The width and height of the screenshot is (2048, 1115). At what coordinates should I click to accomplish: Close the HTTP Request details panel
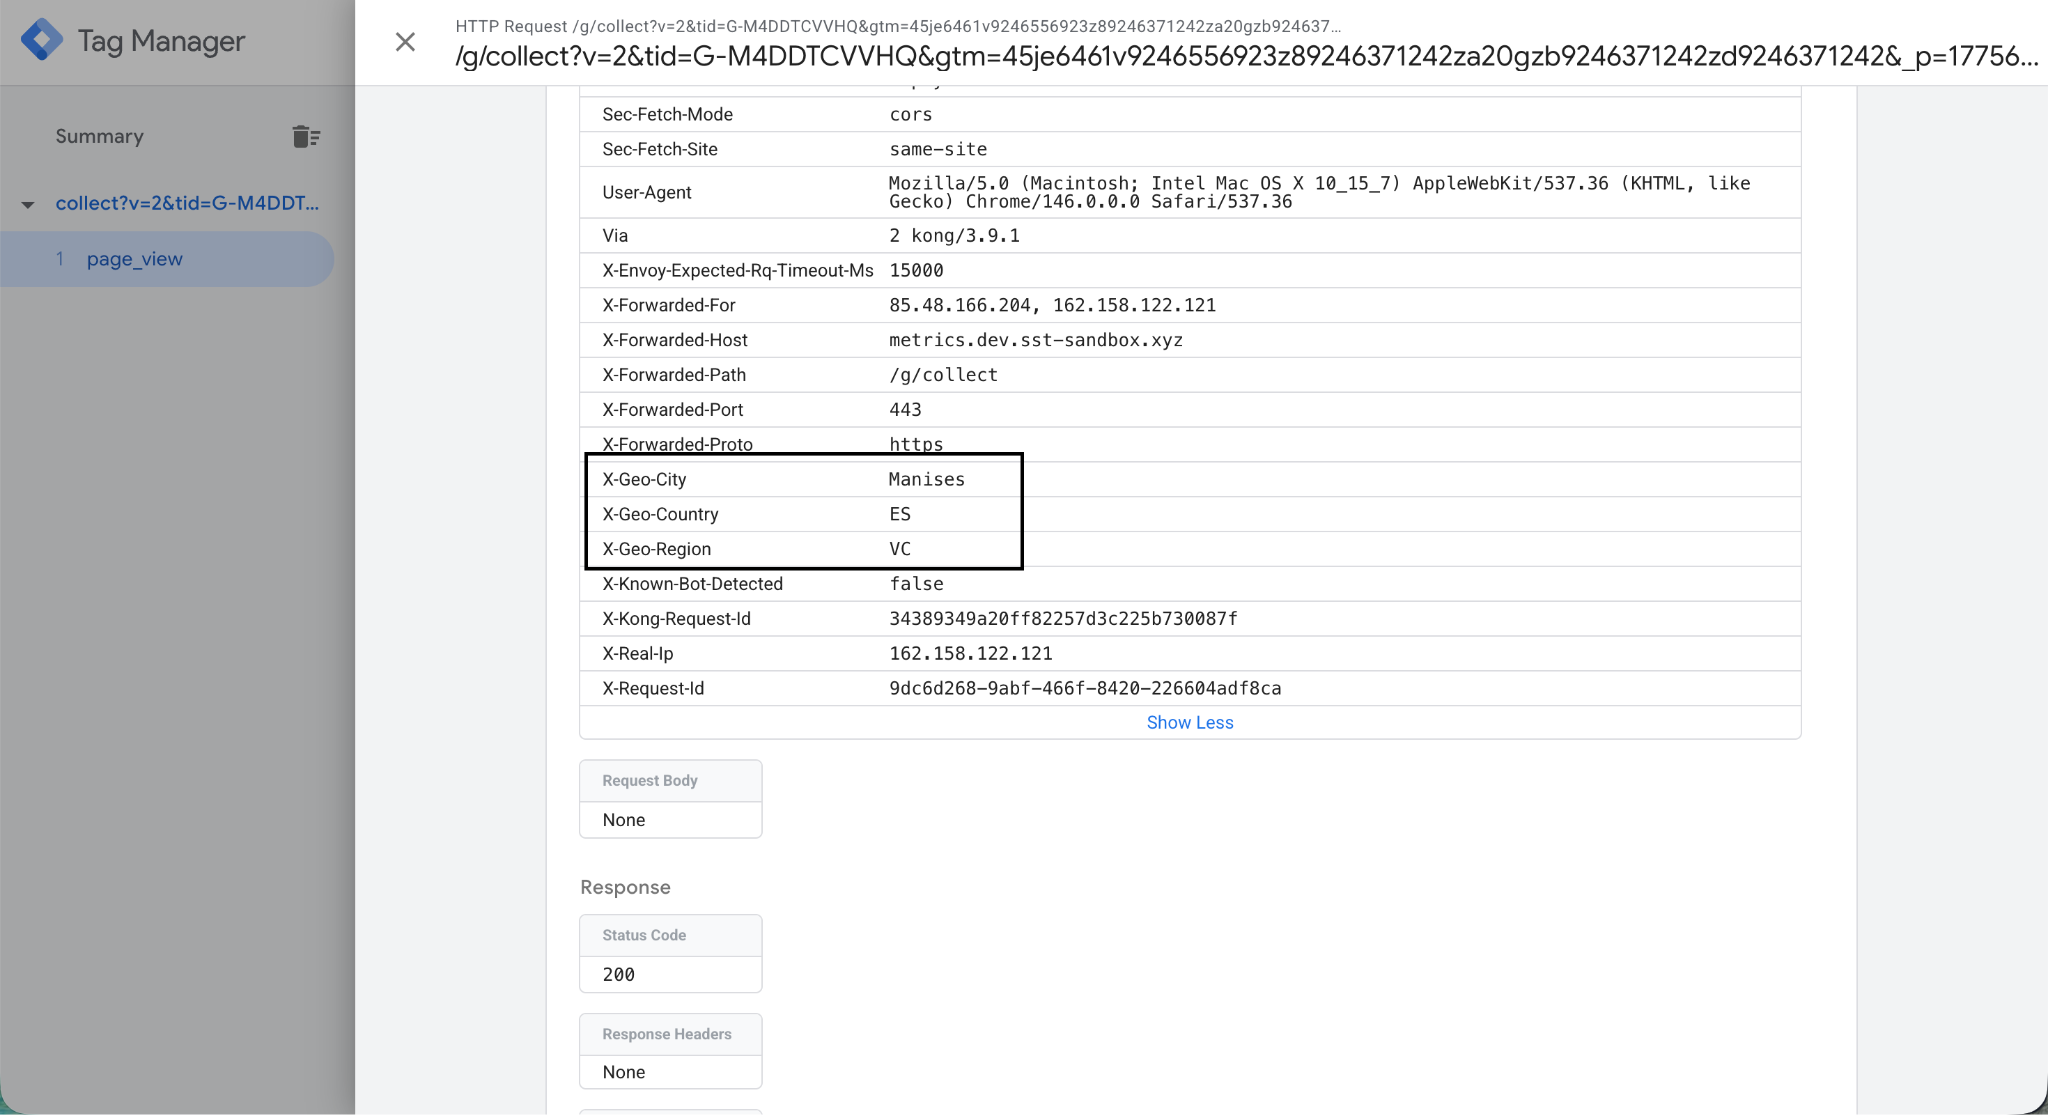405,42
